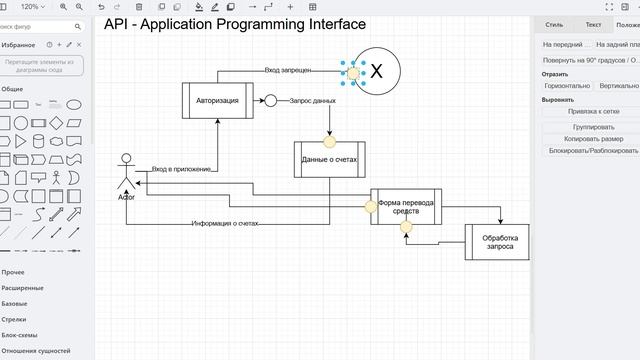Bring selection to front toolbar icon

(x=162, y=7)
